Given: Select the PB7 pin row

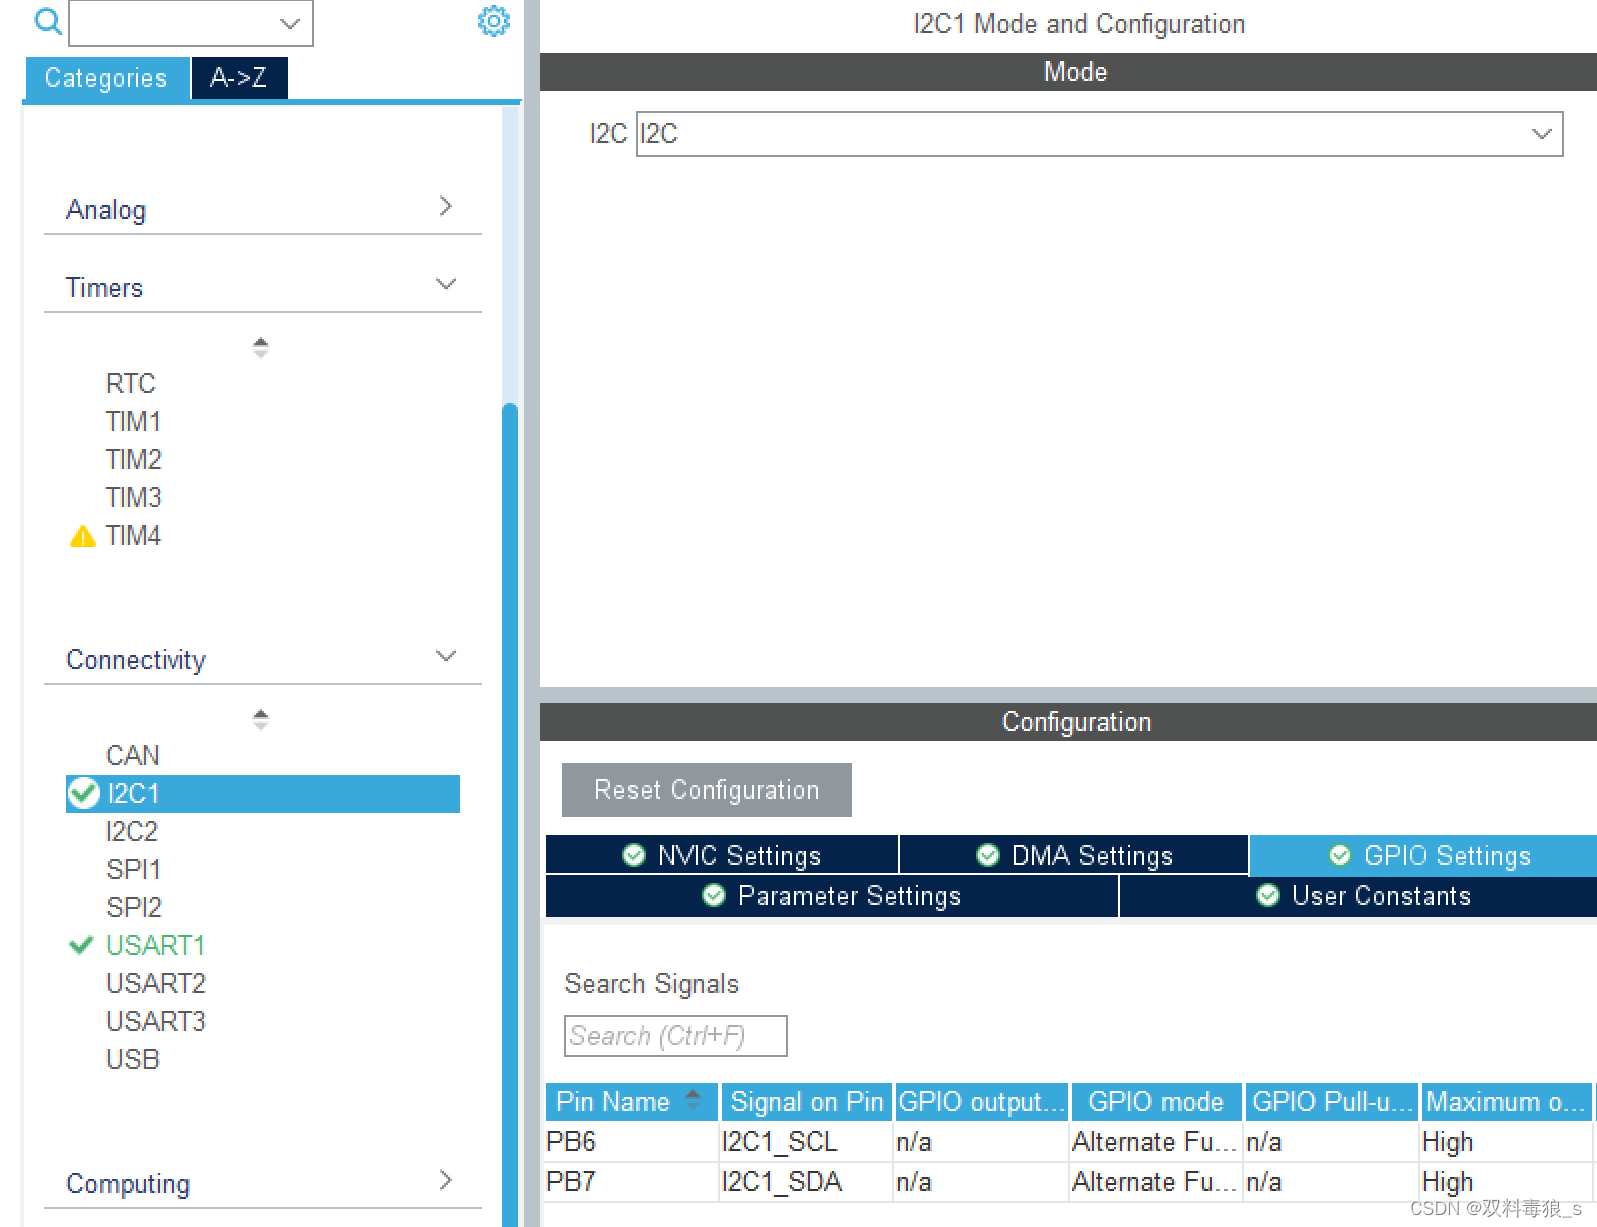Looking at the screenshot, I should point(1069,1182).
